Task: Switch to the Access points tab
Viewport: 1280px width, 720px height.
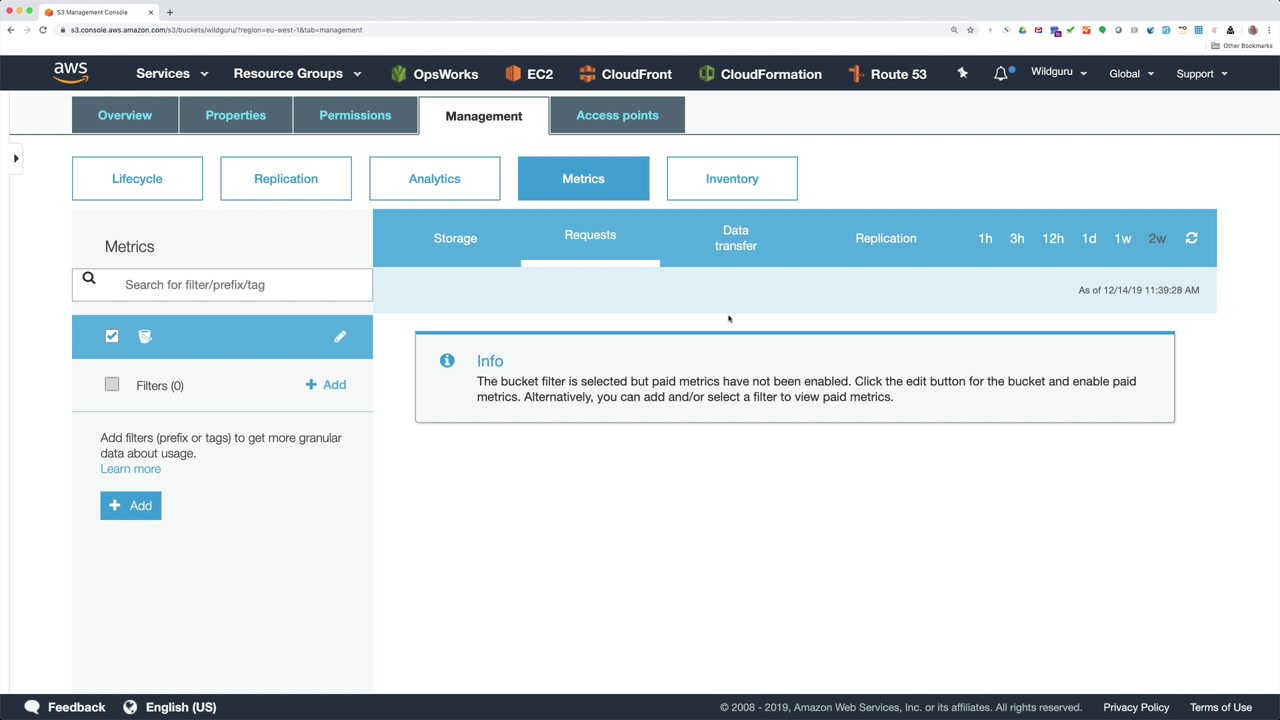Action: [x=617, y=115]
